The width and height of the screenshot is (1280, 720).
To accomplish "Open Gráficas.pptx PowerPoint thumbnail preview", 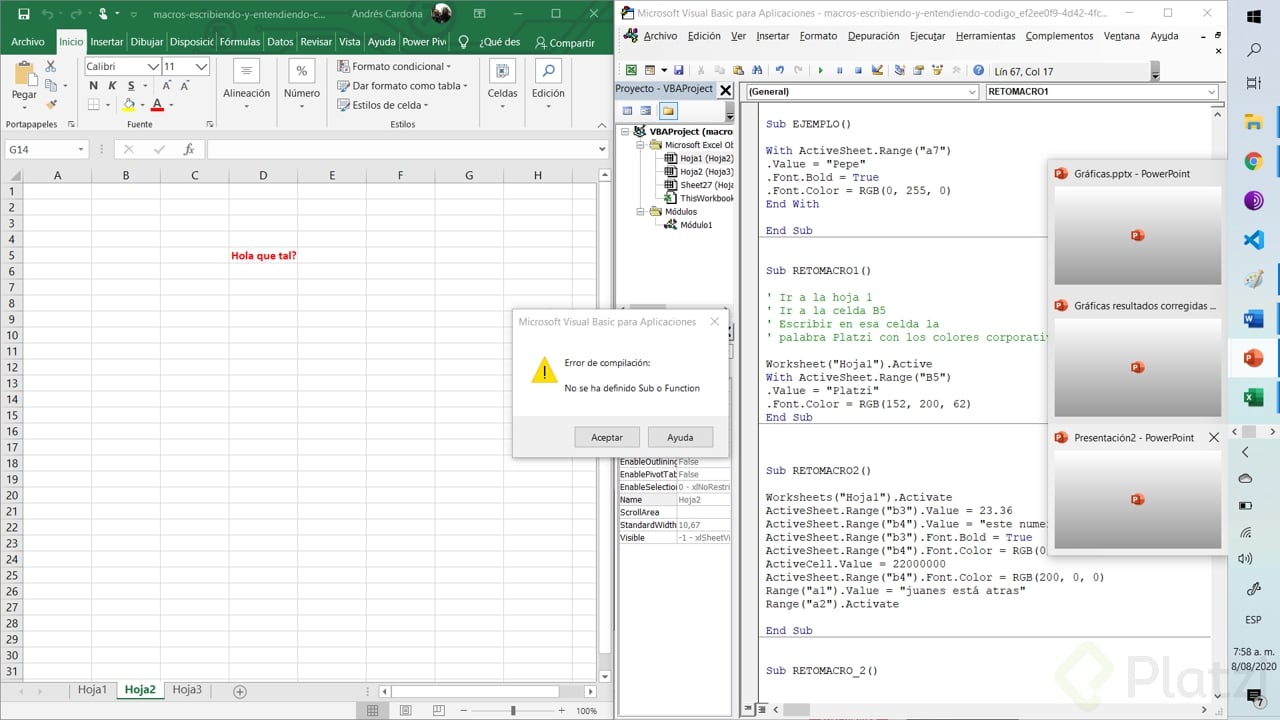I will (x=1137, y=236).
